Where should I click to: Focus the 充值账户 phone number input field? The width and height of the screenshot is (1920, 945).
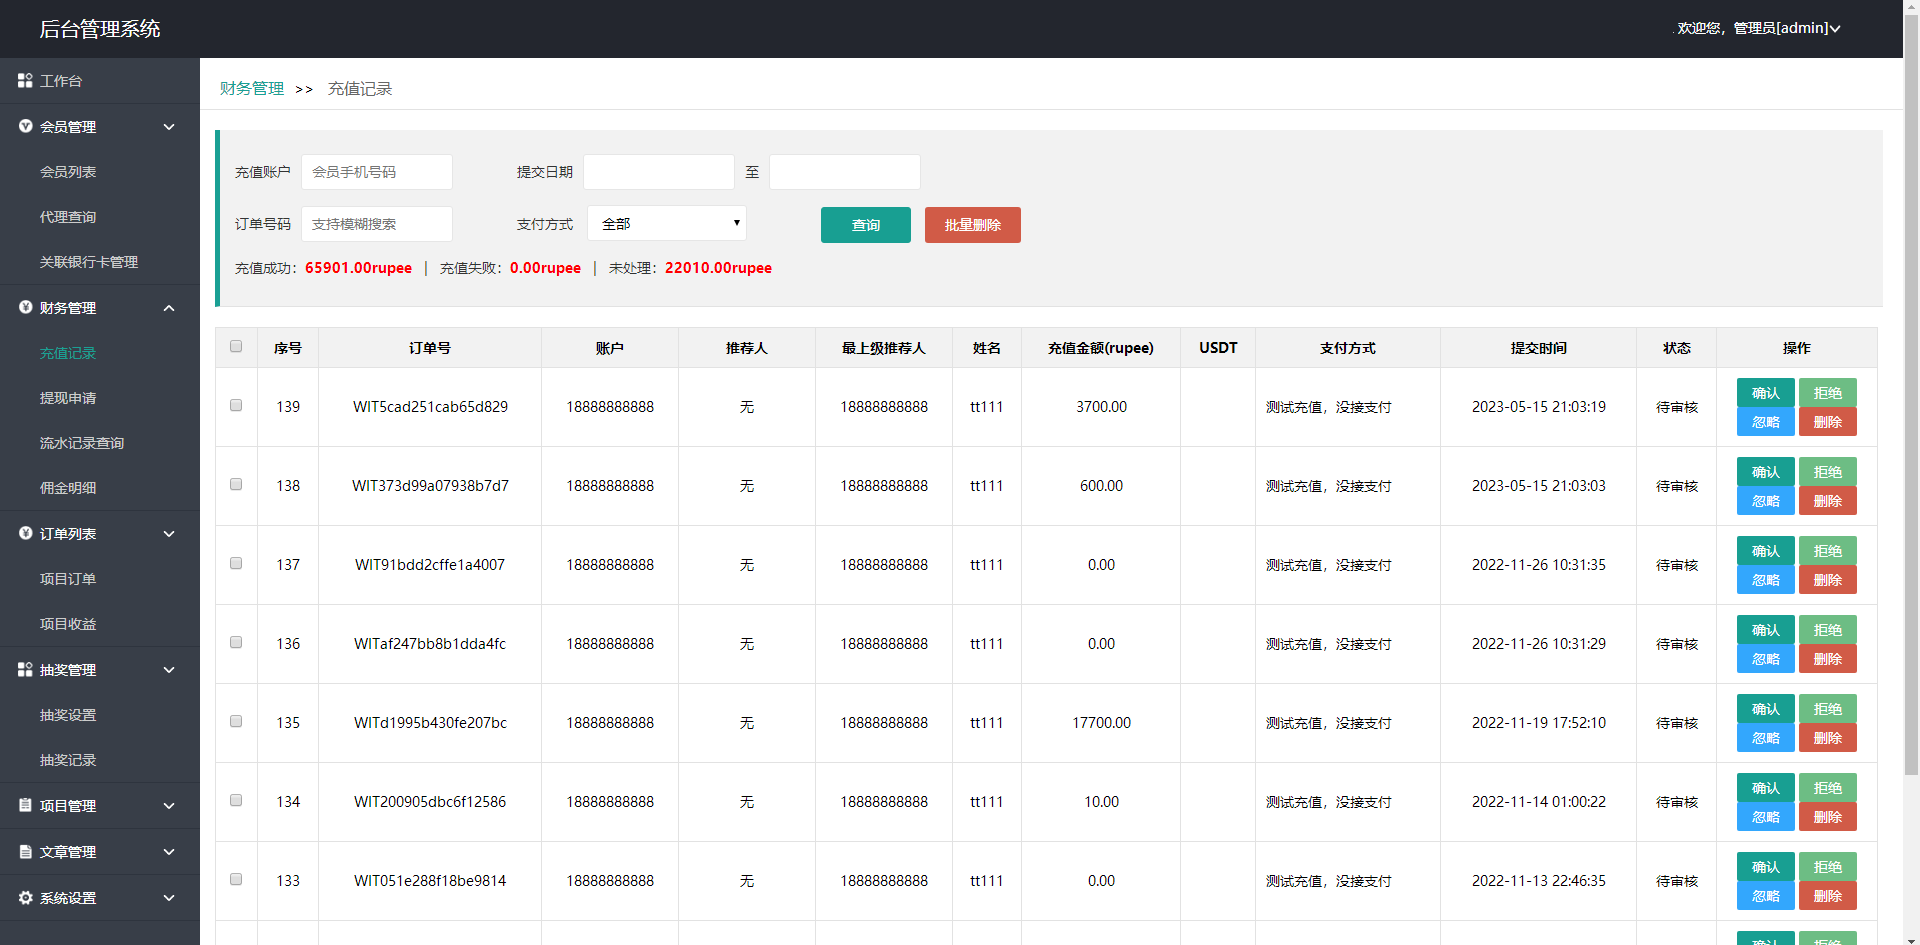point(377,172)
